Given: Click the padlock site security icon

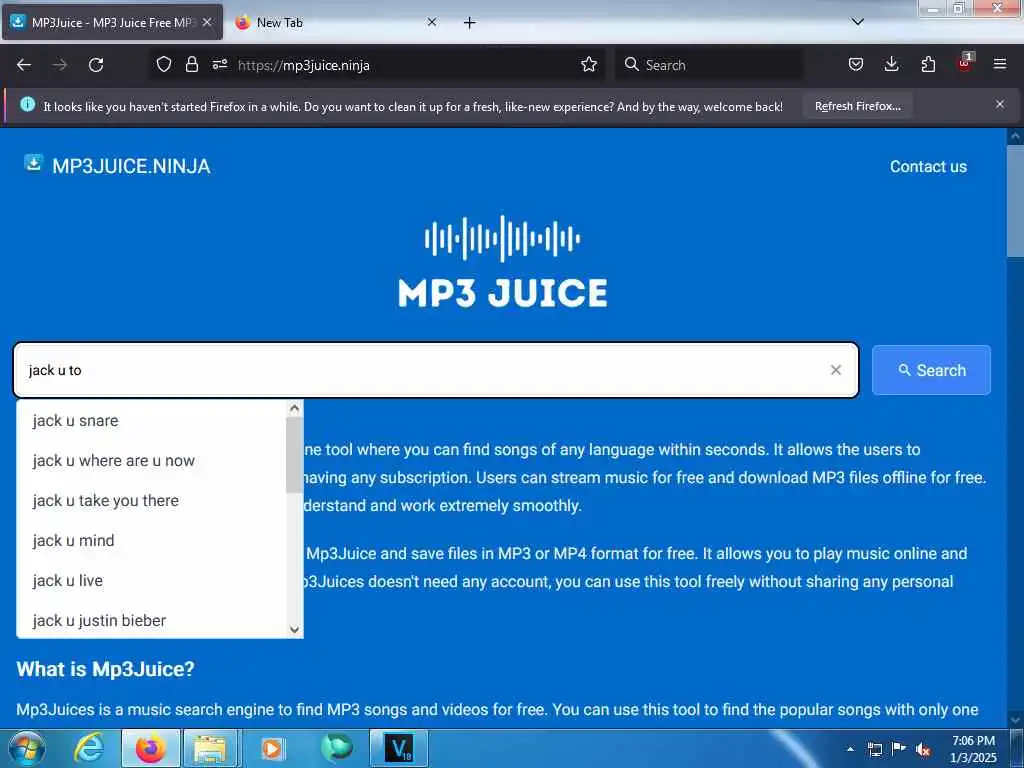Looking at the screenshot, I should click(191, 65).
